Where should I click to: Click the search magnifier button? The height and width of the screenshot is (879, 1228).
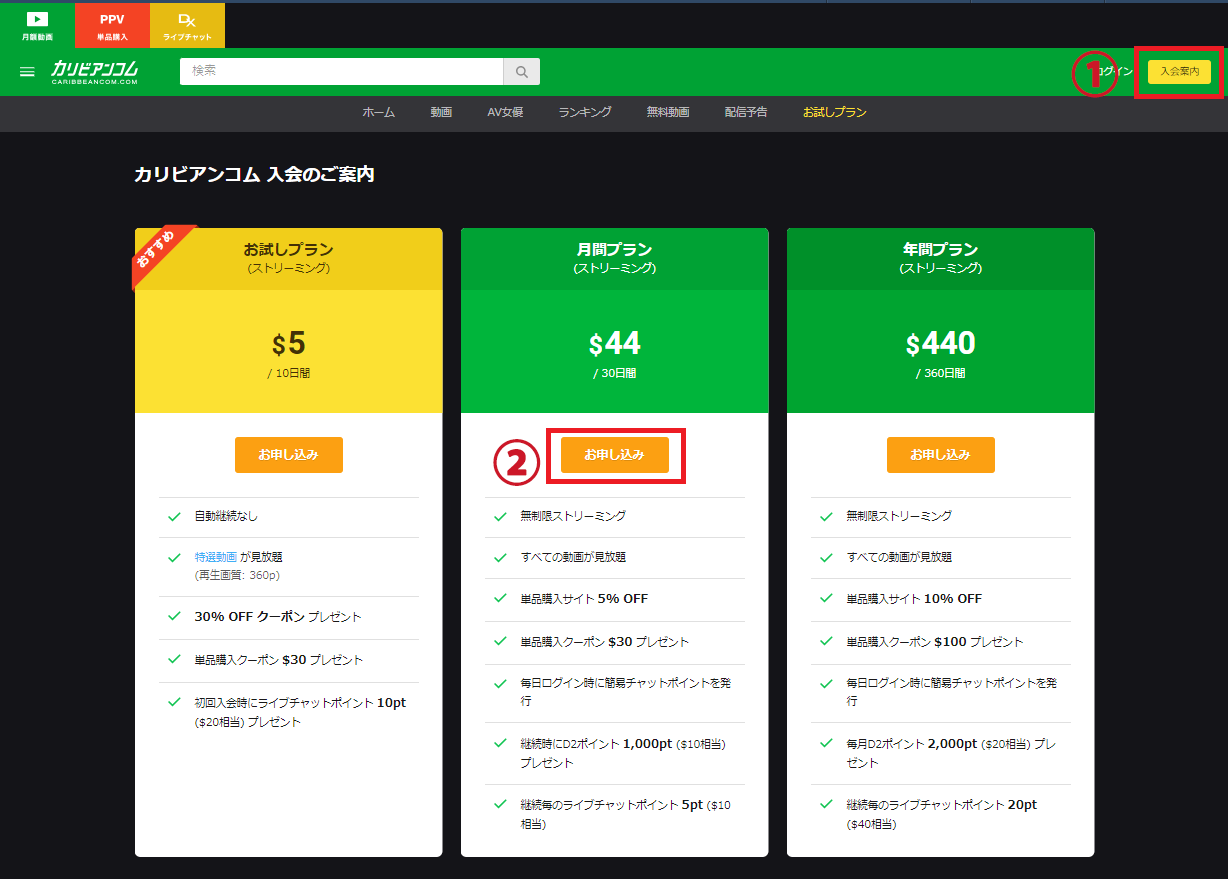coord(521,72)
